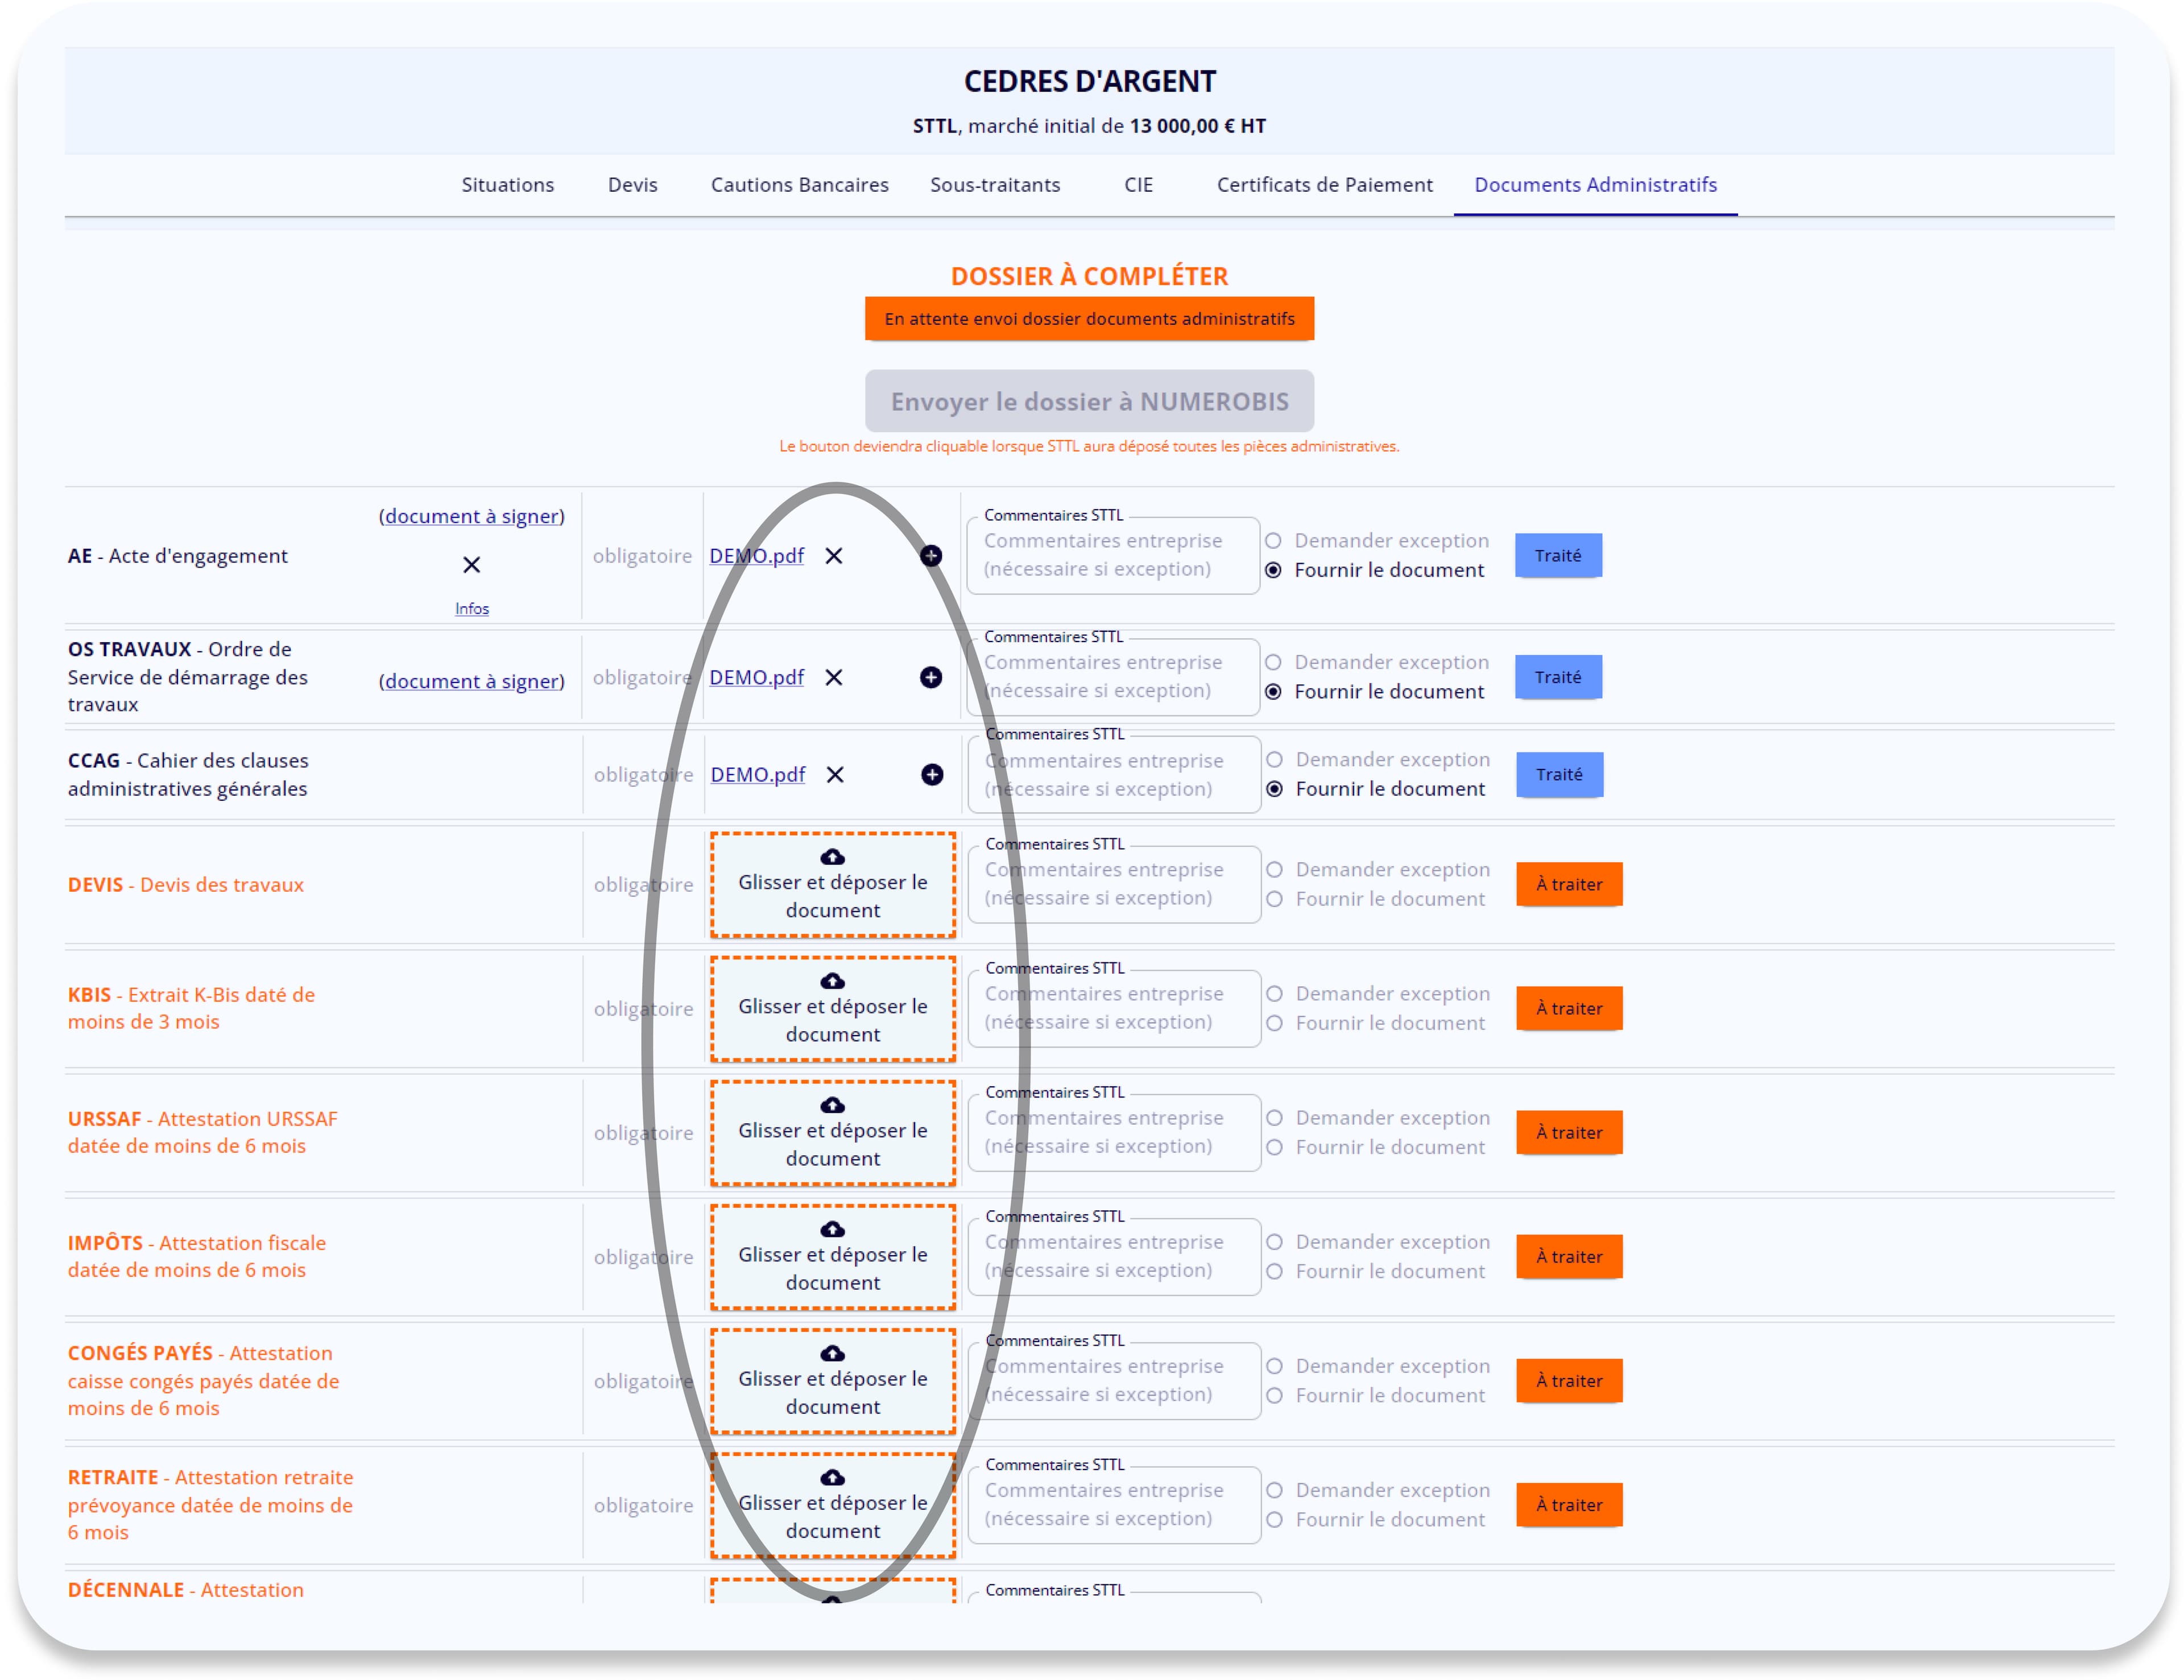The image size is (2184, 1680).
Task: Click the upload cloud icon for DEVIS
Action: point(834,857)
